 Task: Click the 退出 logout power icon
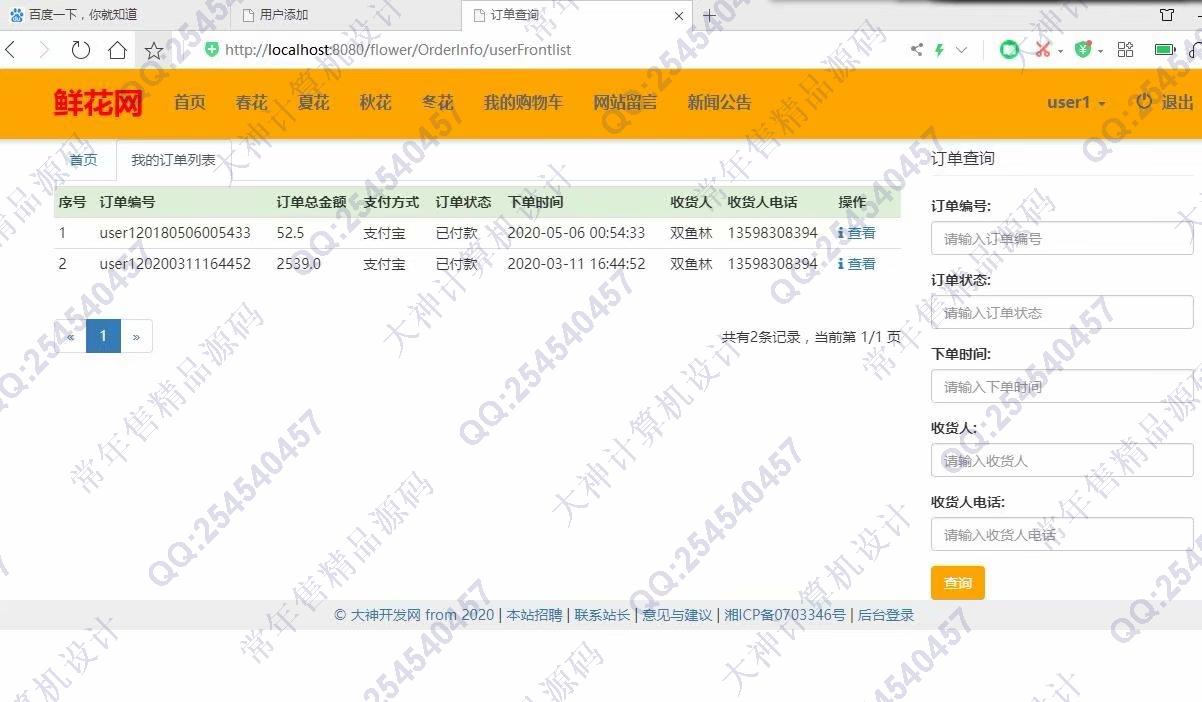(x=1145, y=102)
